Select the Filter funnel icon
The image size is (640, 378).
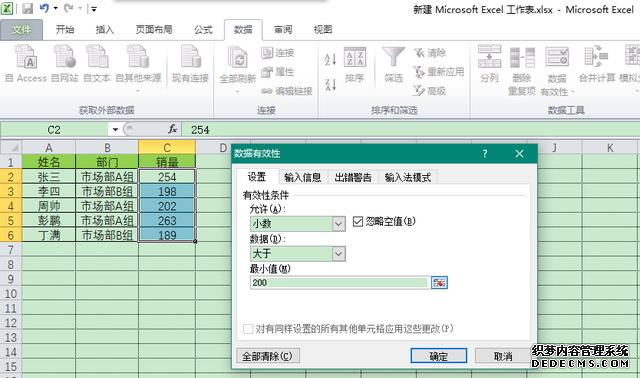click(x=393, y=57)
